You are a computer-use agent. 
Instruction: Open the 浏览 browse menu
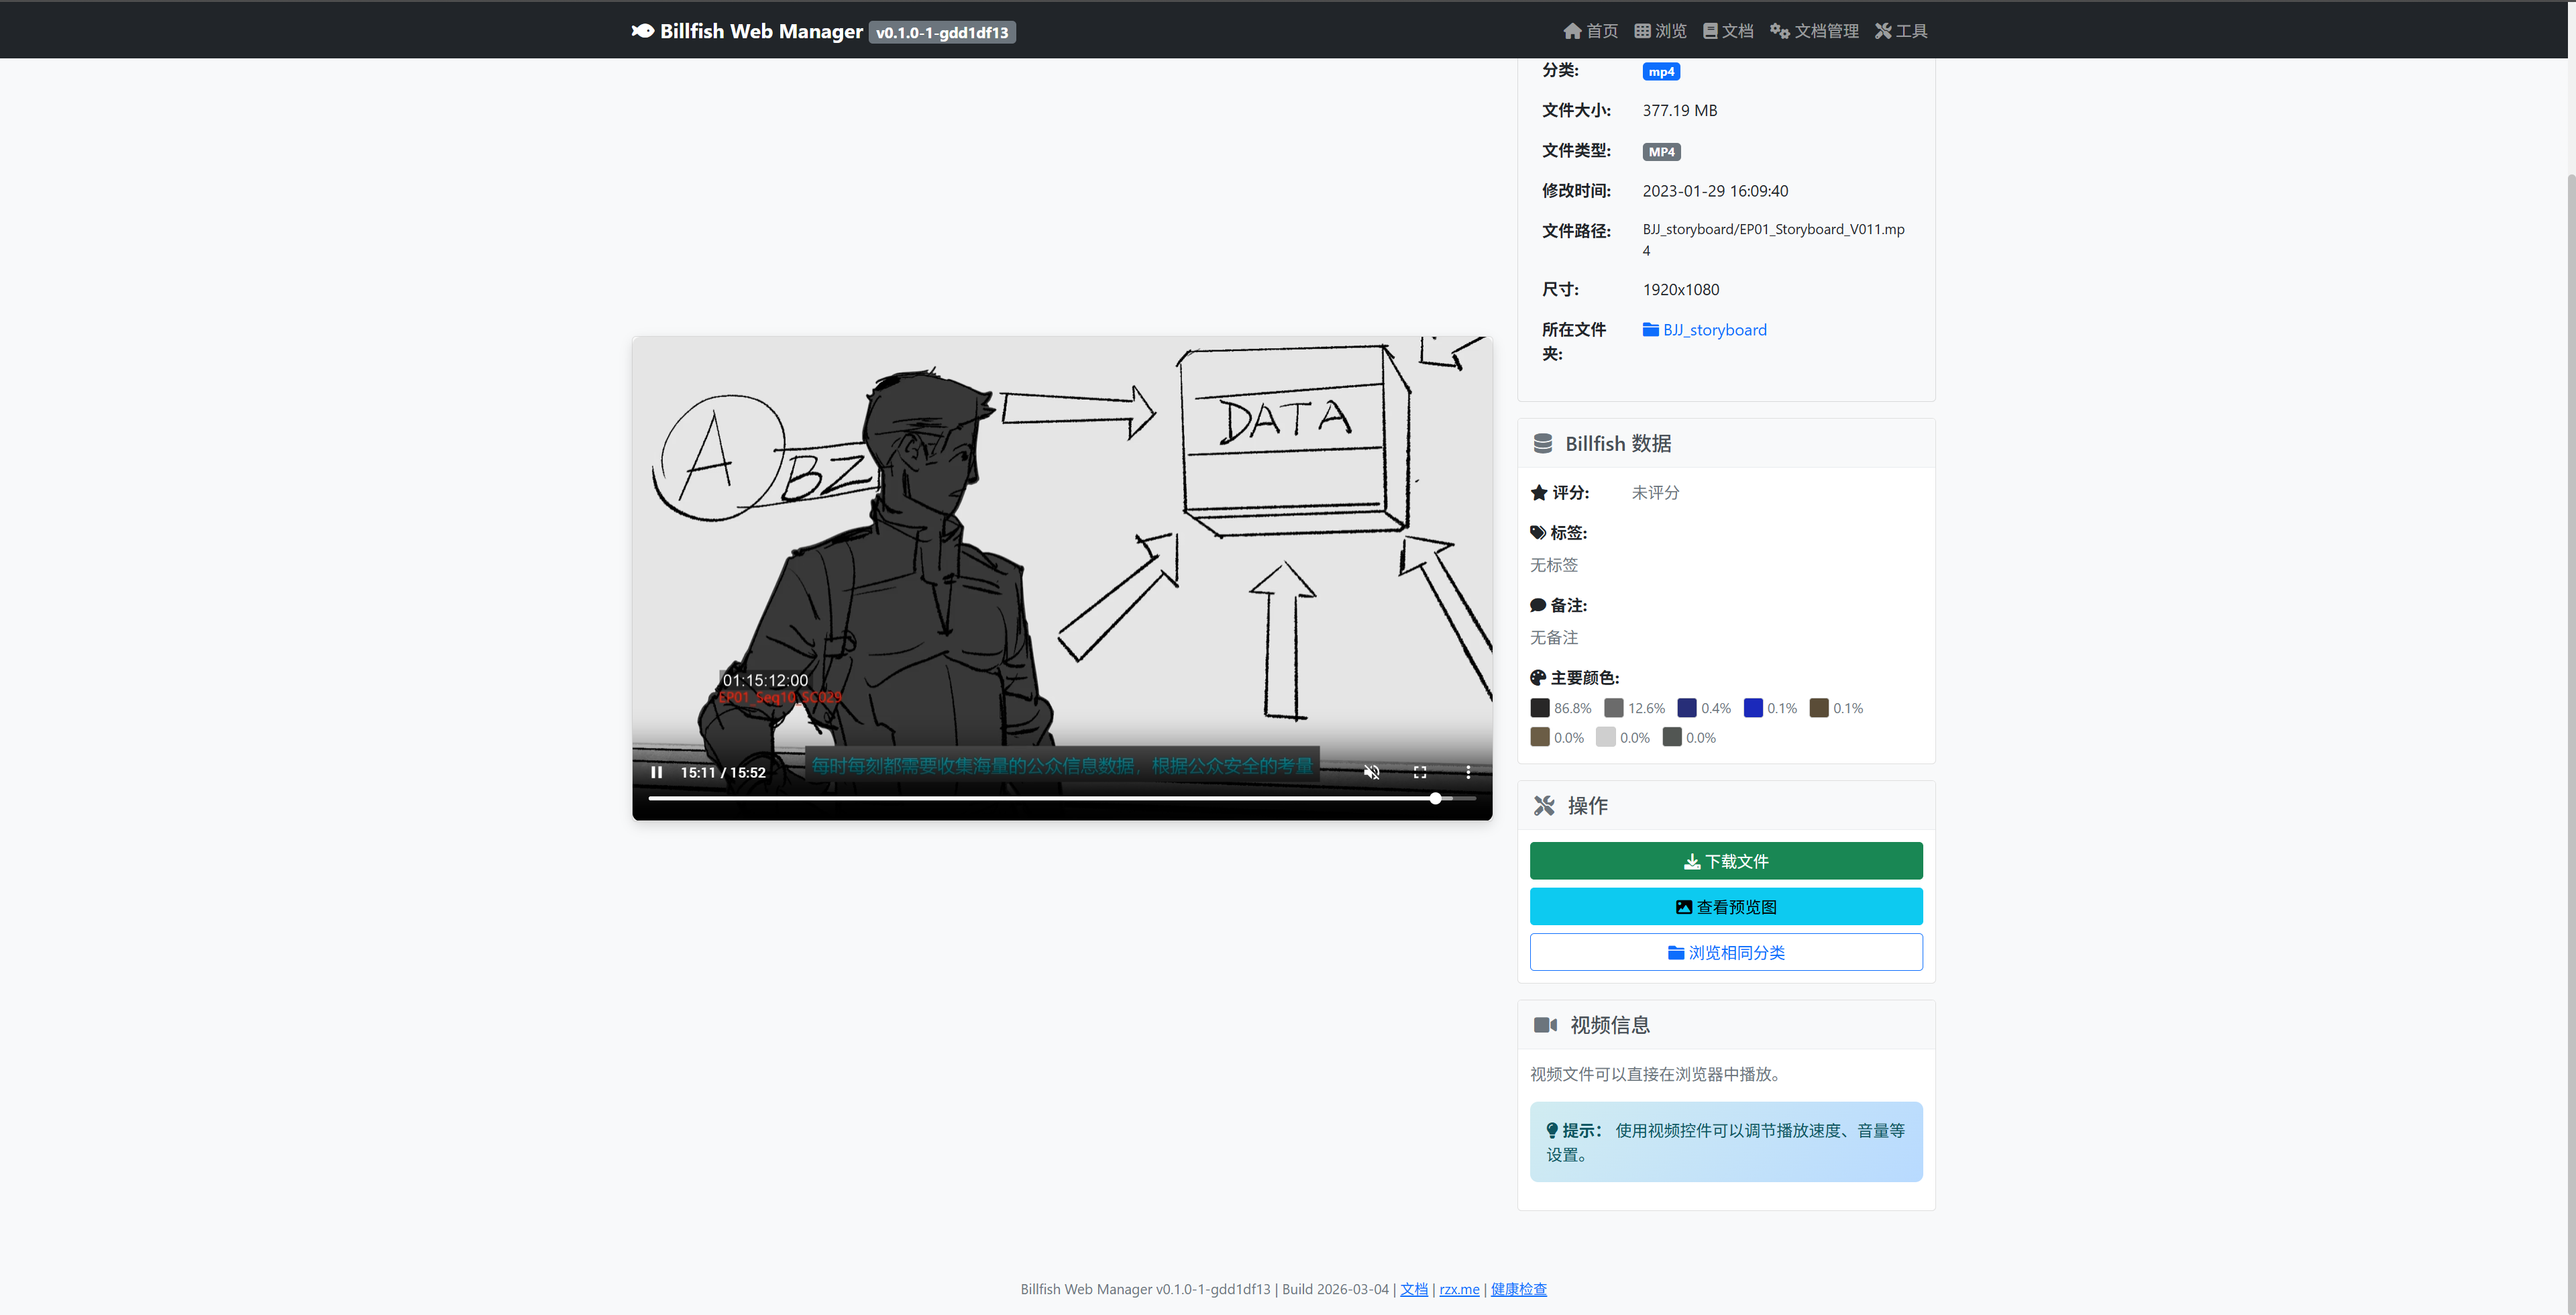(x=1660, y=31)
